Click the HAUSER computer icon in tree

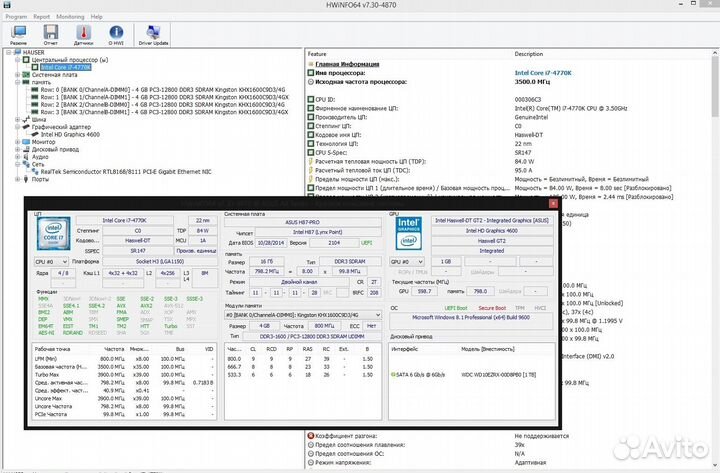tap(18, 52)
